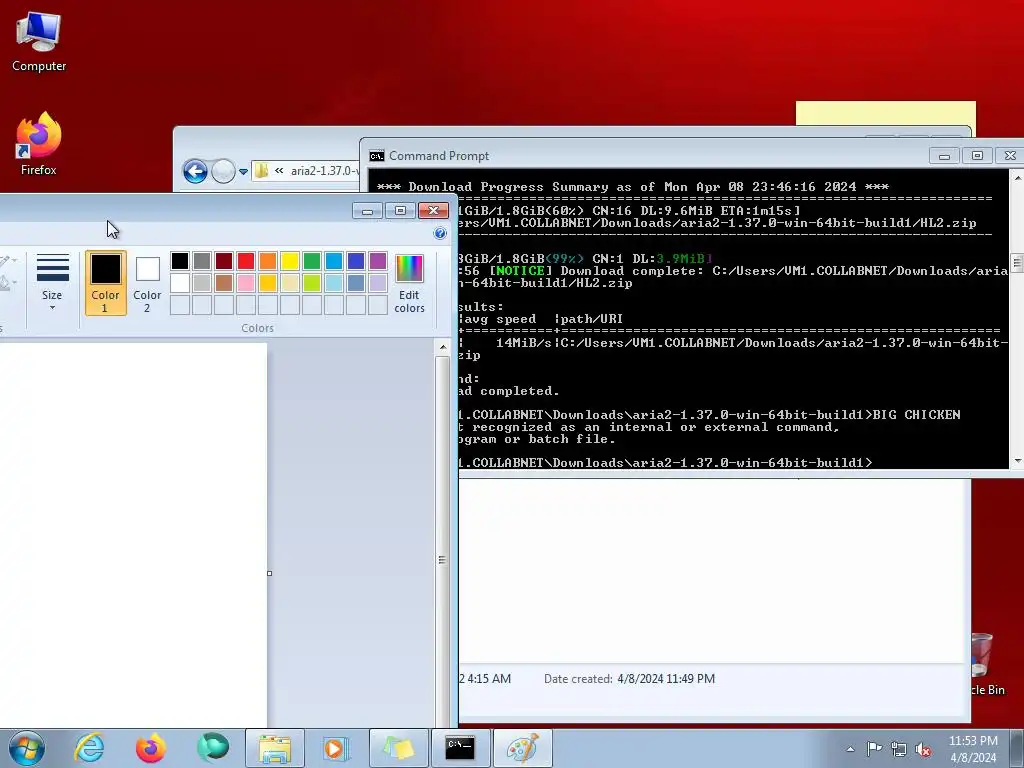The height and width of the screenshot is (768, 1024).
Task: Click the Paint Help question mark icon
Action: pyautogui.click(x=440, y=233)
